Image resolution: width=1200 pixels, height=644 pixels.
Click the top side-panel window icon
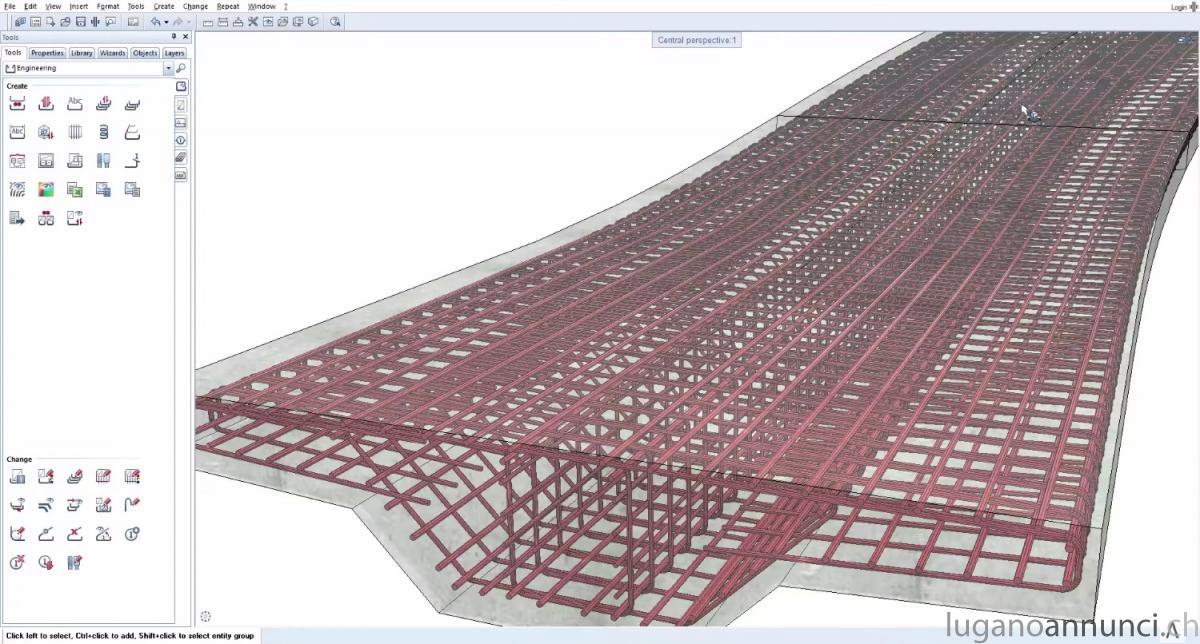[181, 86]
